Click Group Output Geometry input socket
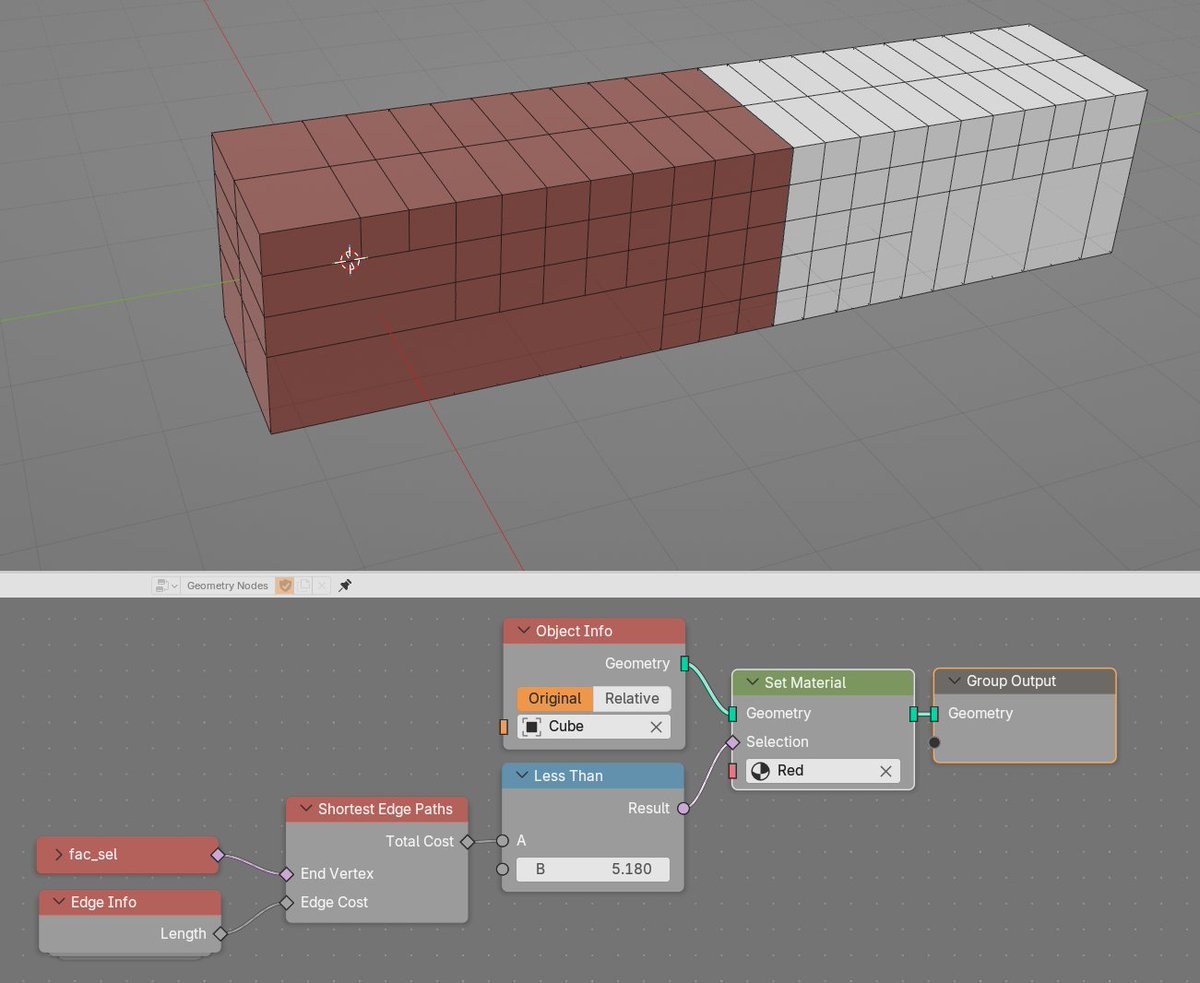1200x983 pixels. tap(934, 713)
